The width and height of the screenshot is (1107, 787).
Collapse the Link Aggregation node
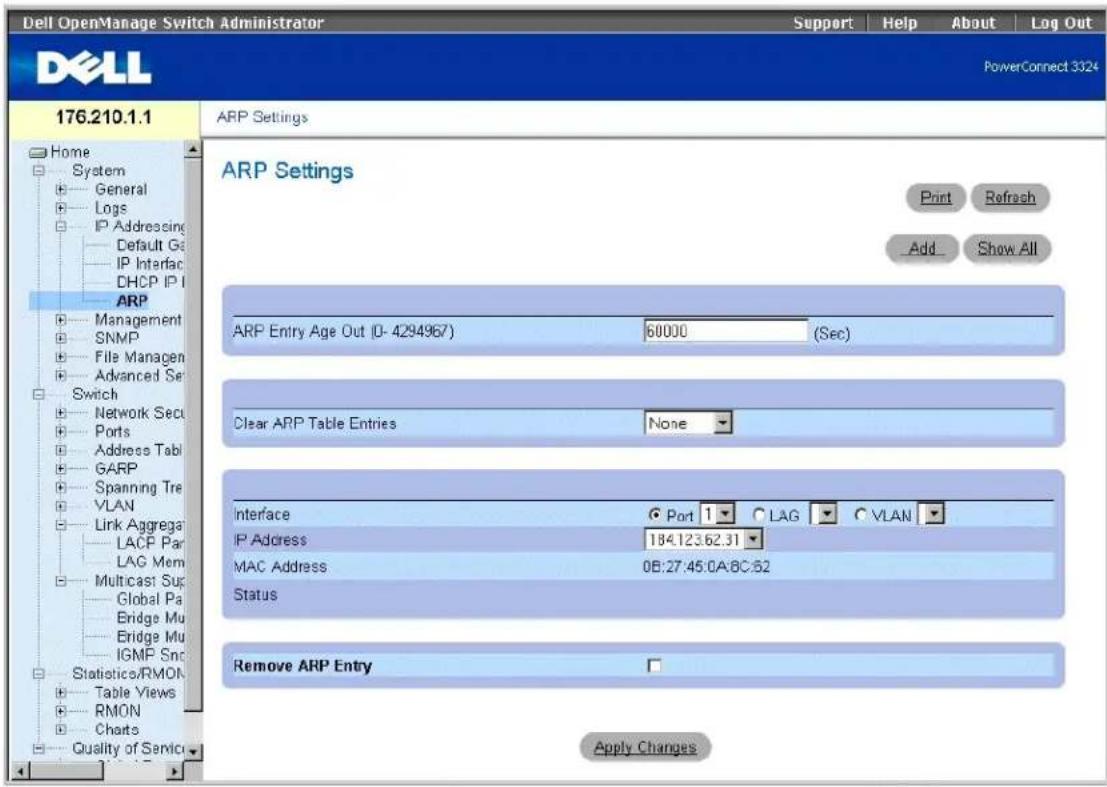[61, 525]
